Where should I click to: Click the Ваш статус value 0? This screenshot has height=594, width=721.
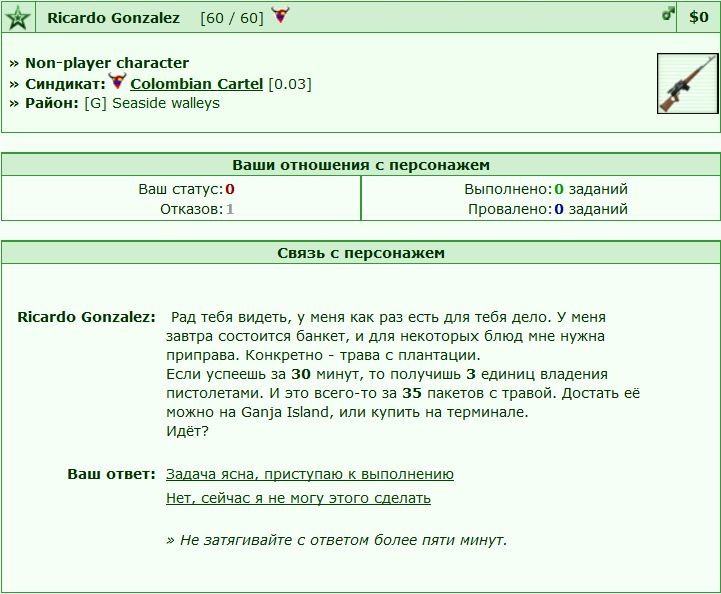(230, 189)
